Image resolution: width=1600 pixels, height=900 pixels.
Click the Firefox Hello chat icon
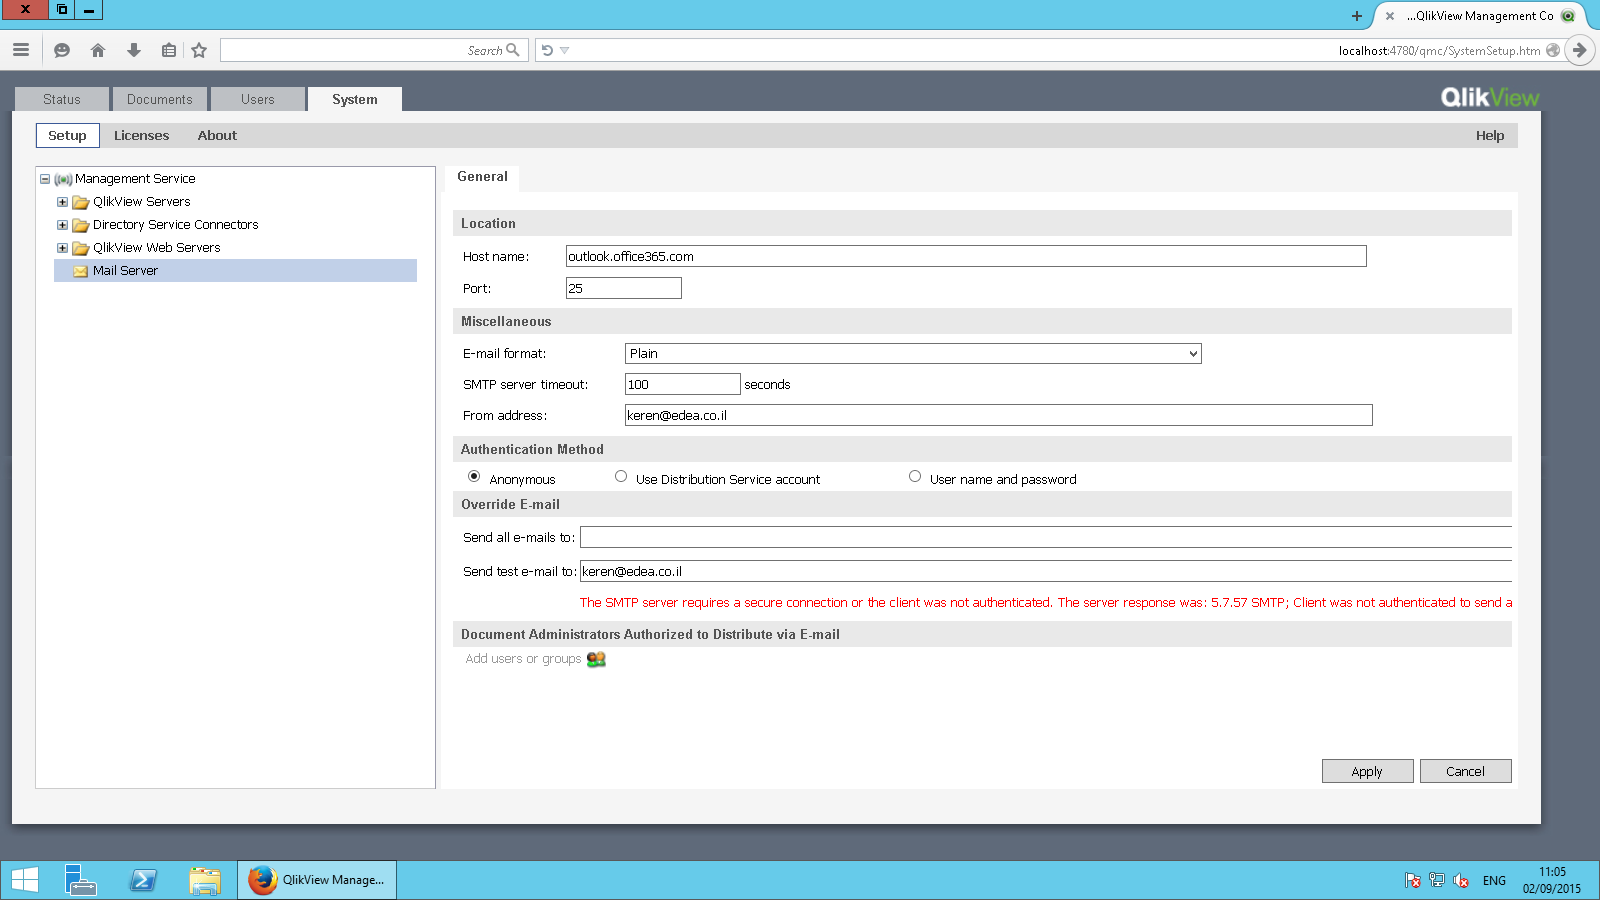click(62, 50)
